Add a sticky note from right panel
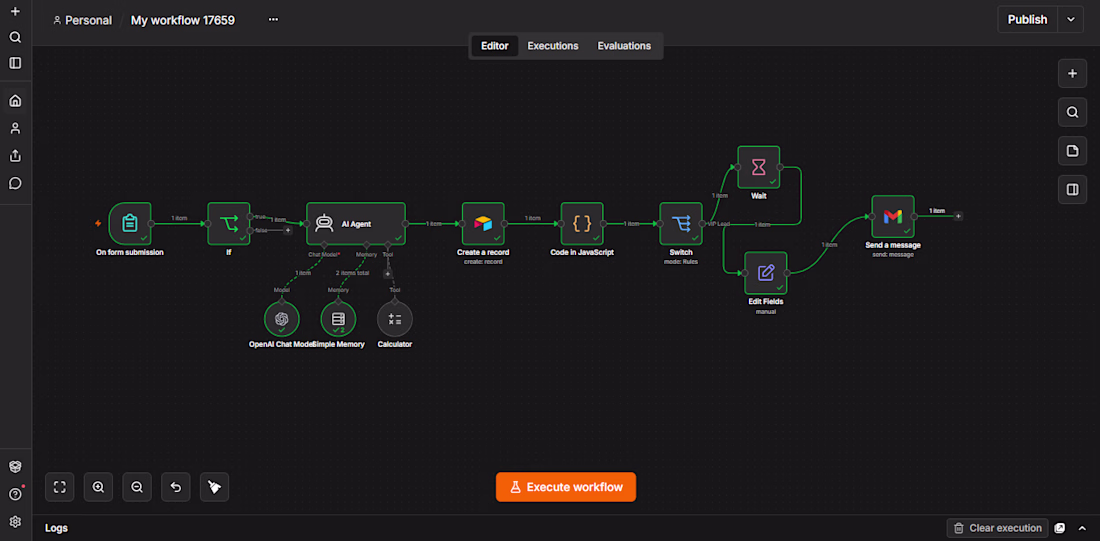The image size is (1100, 541). pyautogui.click(x=1072, y=151)
